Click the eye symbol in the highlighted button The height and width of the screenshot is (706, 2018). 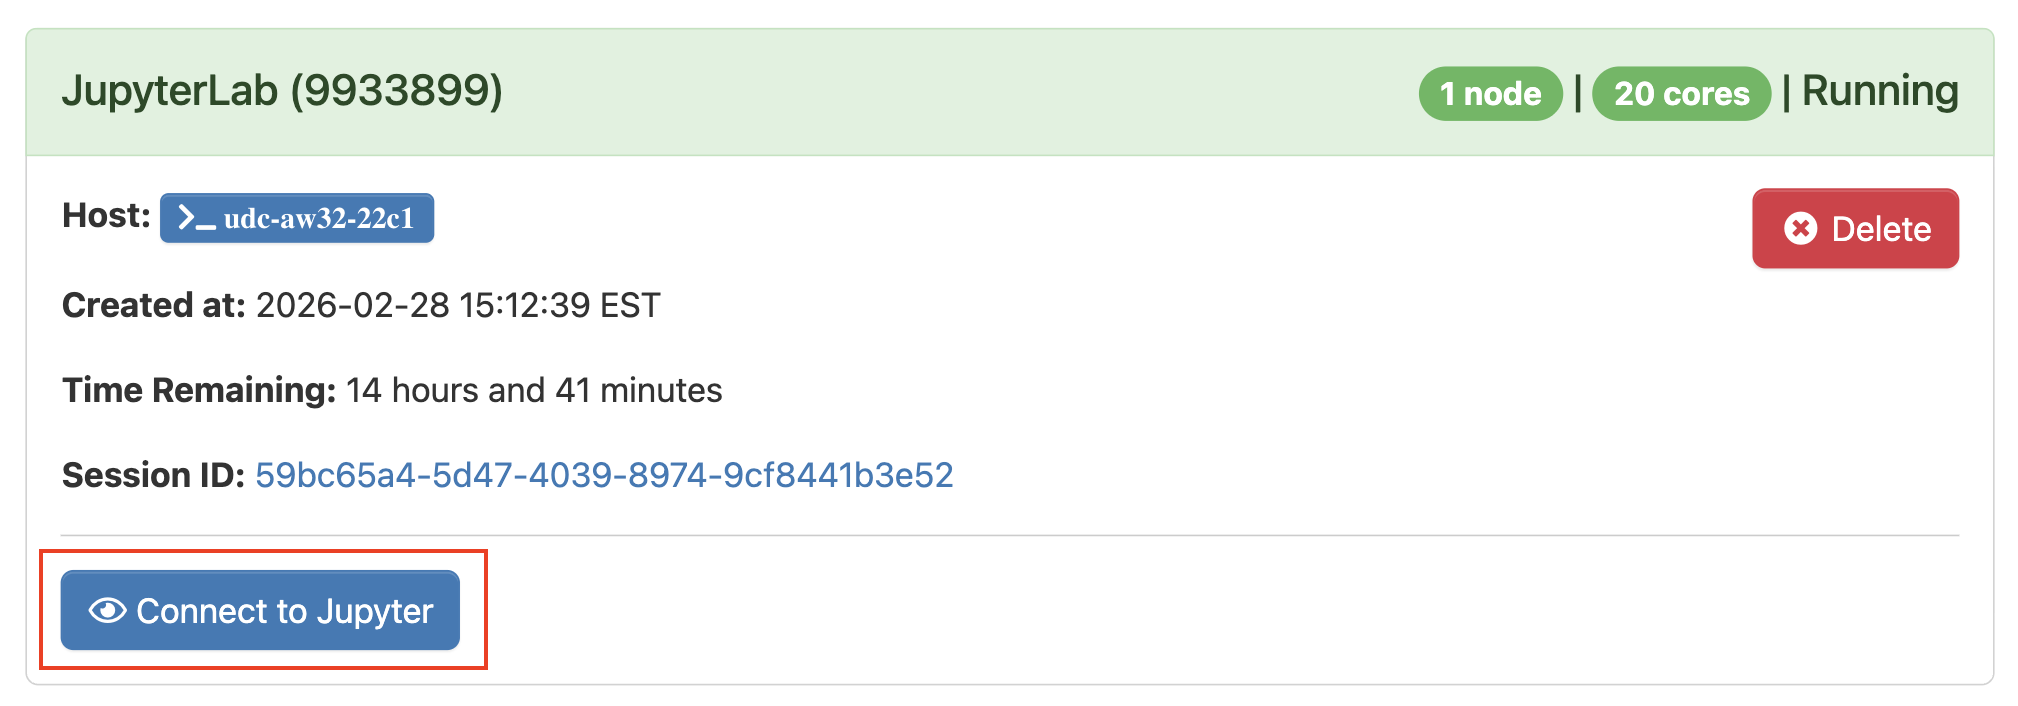click(x=108, y=610)
